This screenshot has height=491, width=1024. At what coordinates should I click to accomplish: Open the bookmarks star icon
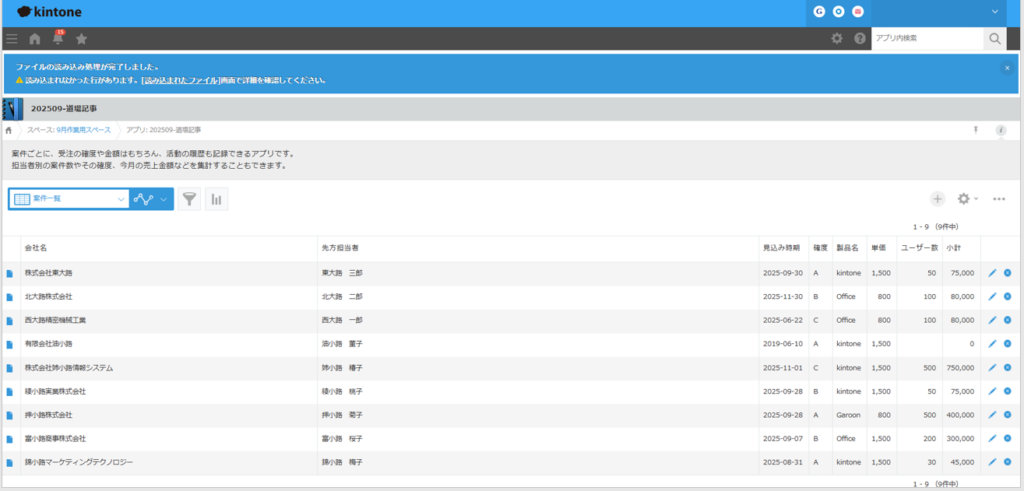coord(81,39)
